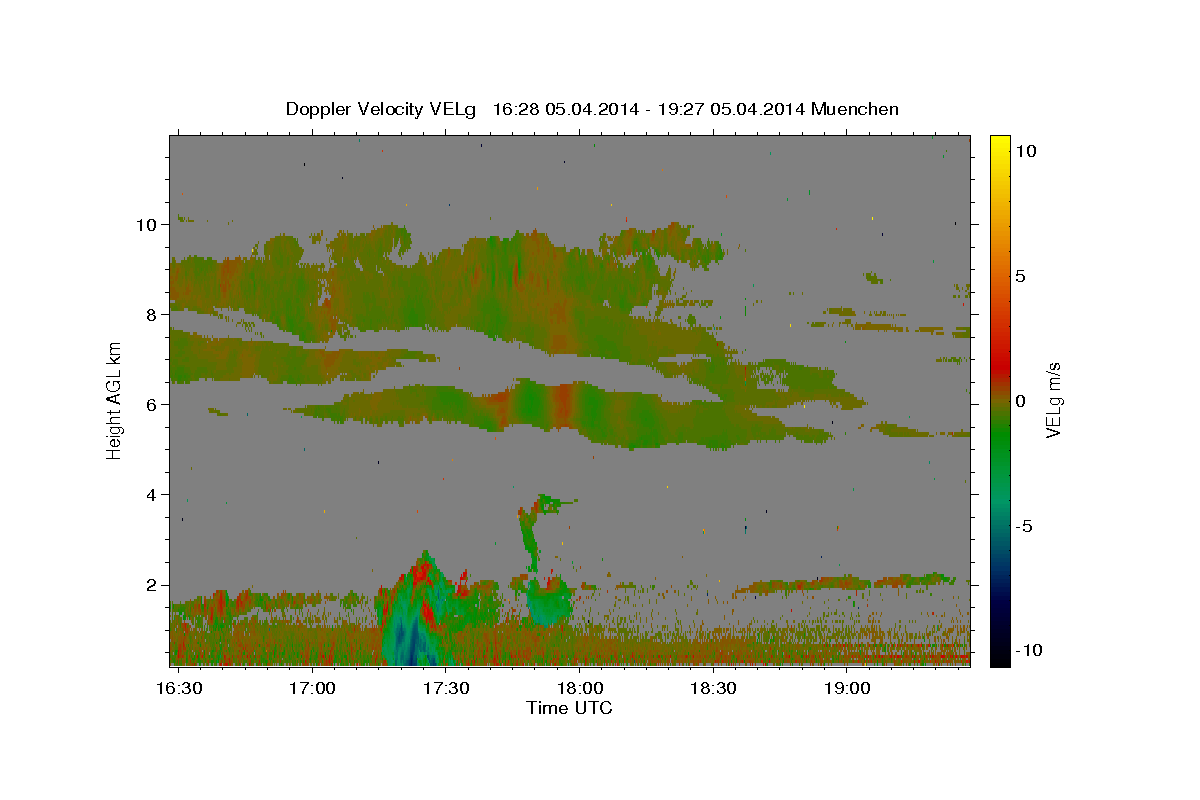Click the colorbar value 10 label
1200x800 pixels.
1026,150
